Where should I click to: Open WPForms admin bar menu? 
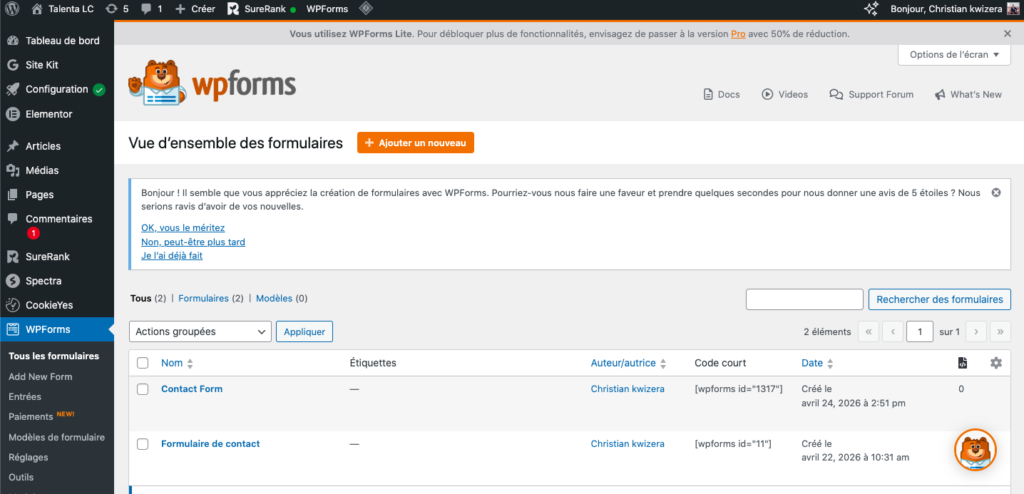pos(327,9)
